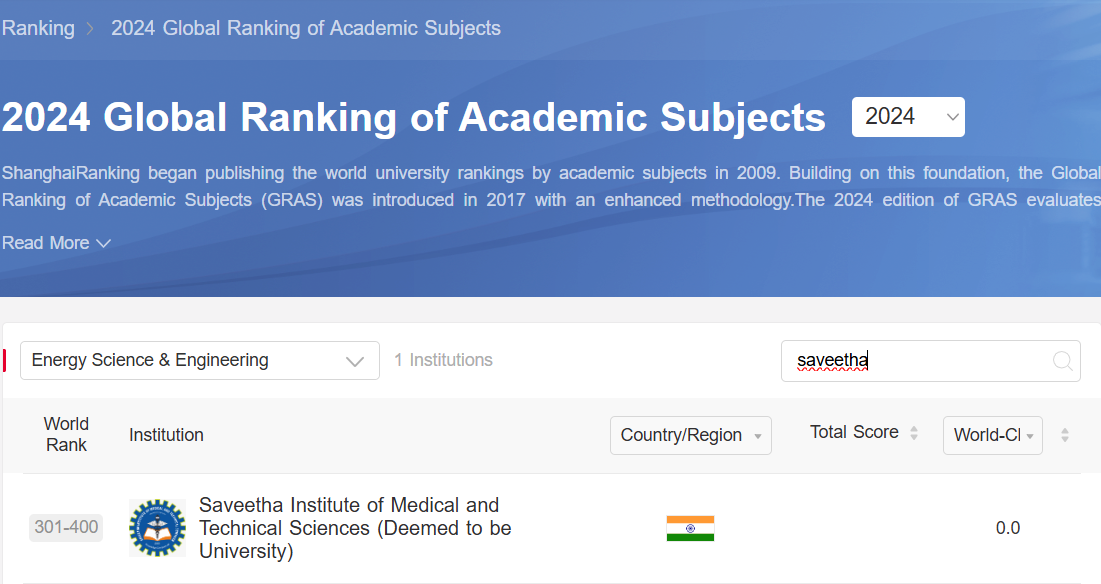Click the breadcrumb separator chevron
Viewport: 1101px width, 584px height.
[91, 28]
